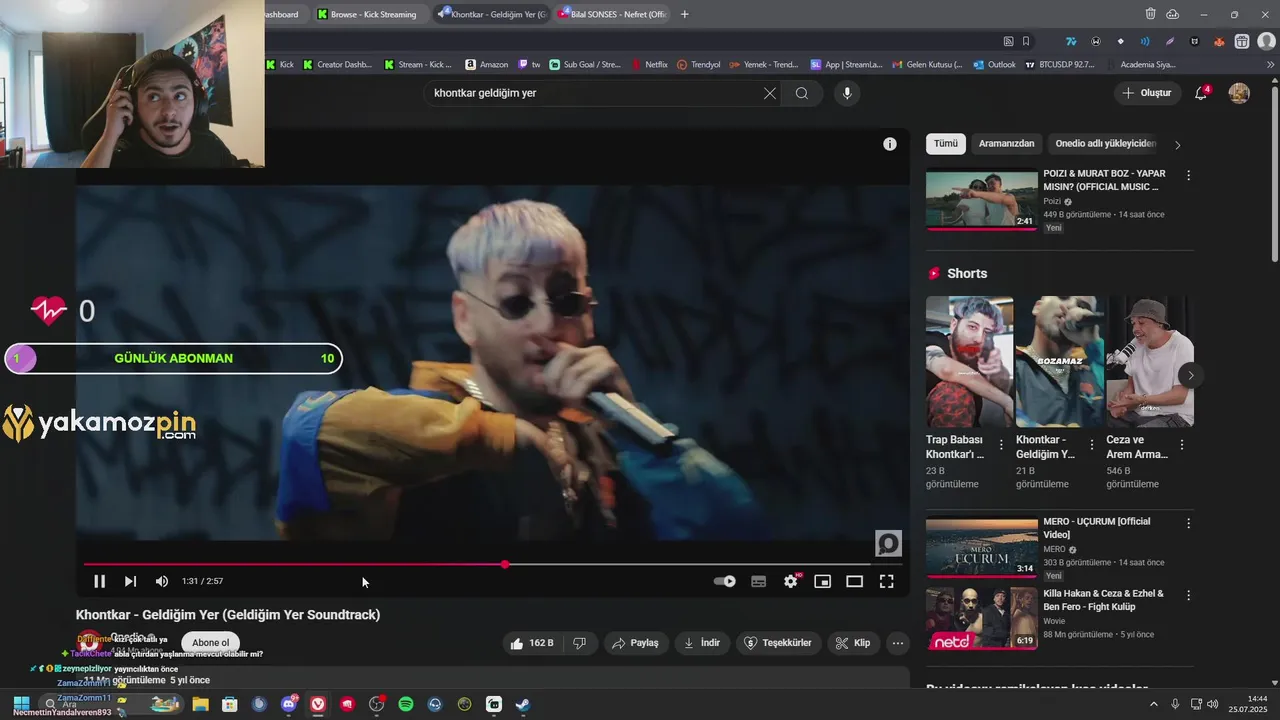Viewport: 1280px width, 720px height.
Task: Click the Teşekkürler thanks button
Action: 779,643
